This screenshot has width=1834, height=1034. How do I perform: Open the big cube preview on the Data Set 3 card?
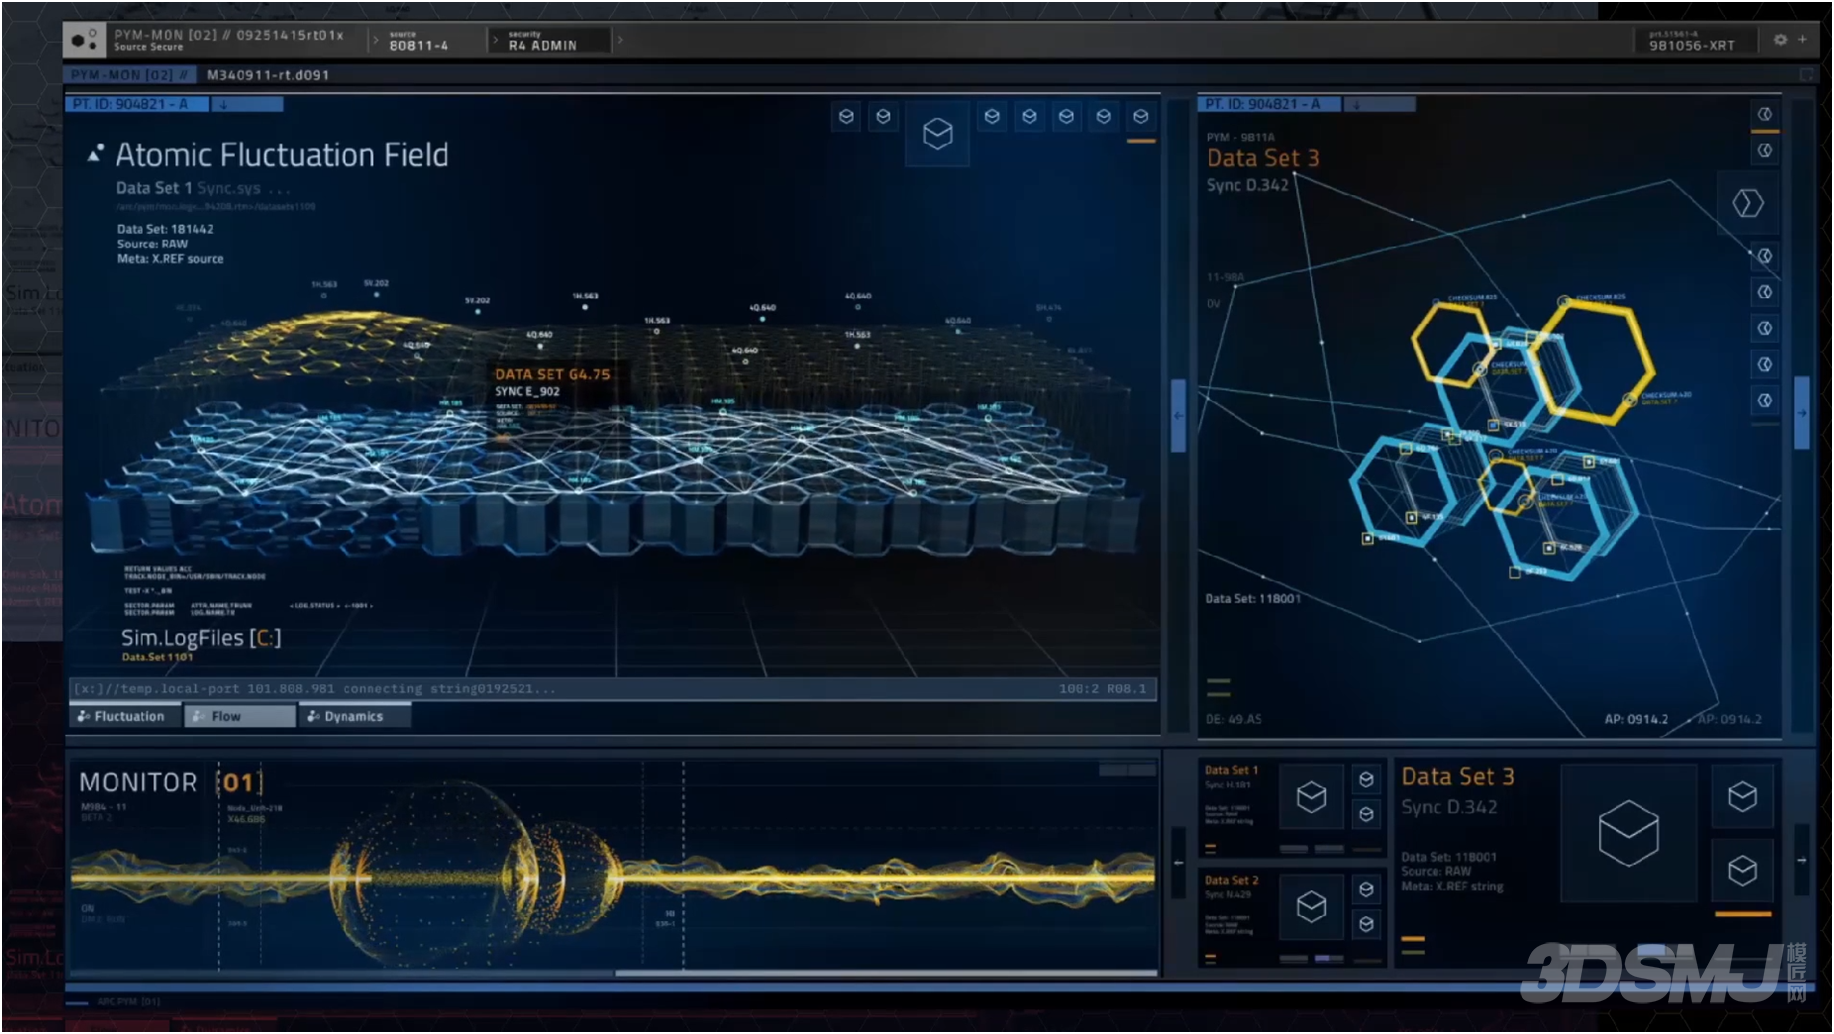tap(1629, 833)
